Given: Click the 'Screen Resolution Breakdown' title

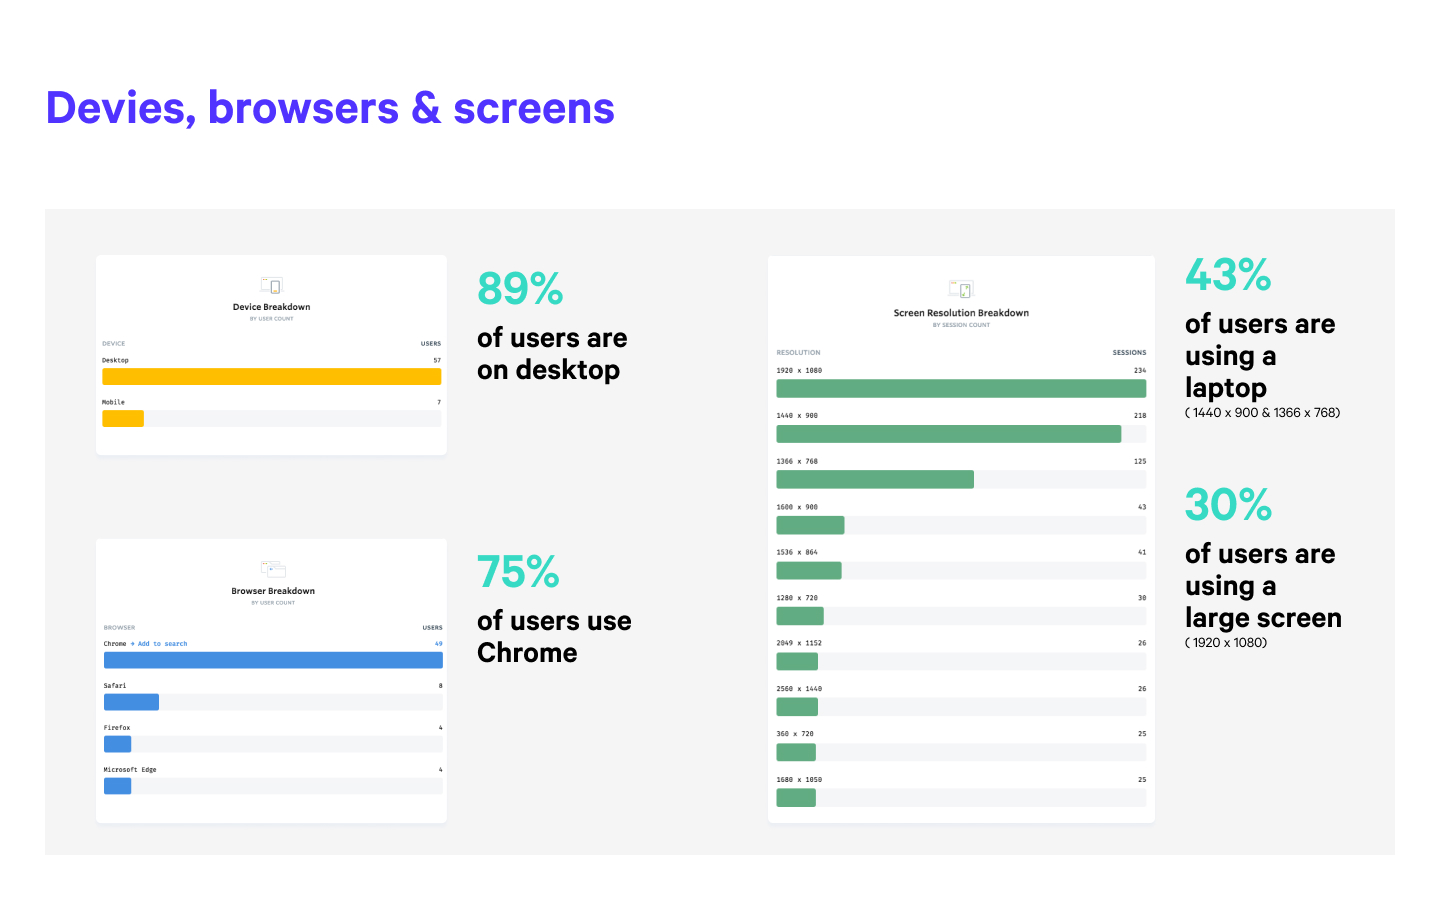Looking at the screenshot, I should [961, 313].
